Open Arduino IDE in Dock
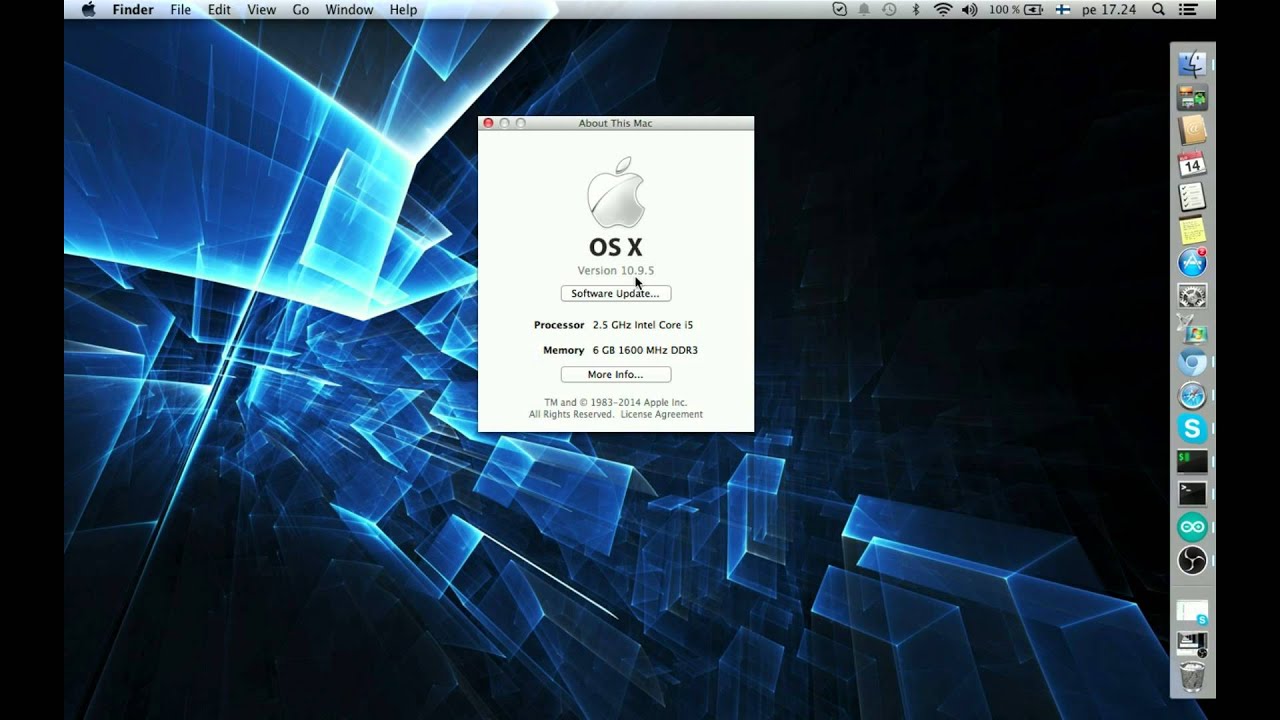The image size is (1280, 720). (1192, 527)
